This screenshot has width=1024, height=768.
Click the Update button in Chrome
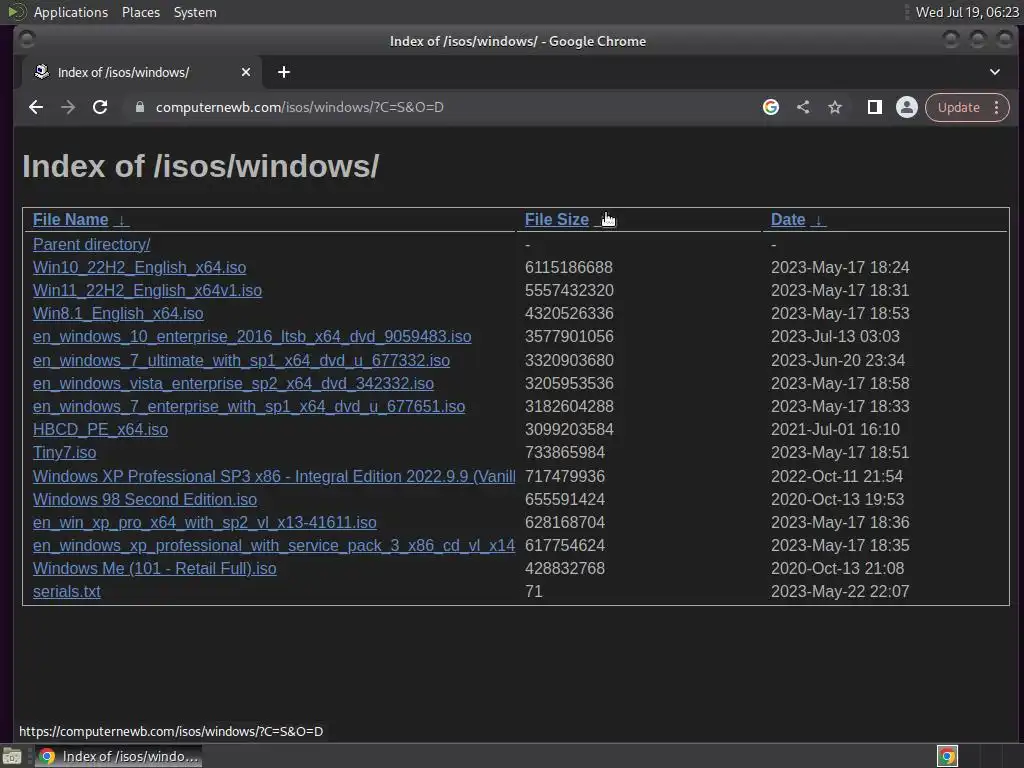coord(958,107)
